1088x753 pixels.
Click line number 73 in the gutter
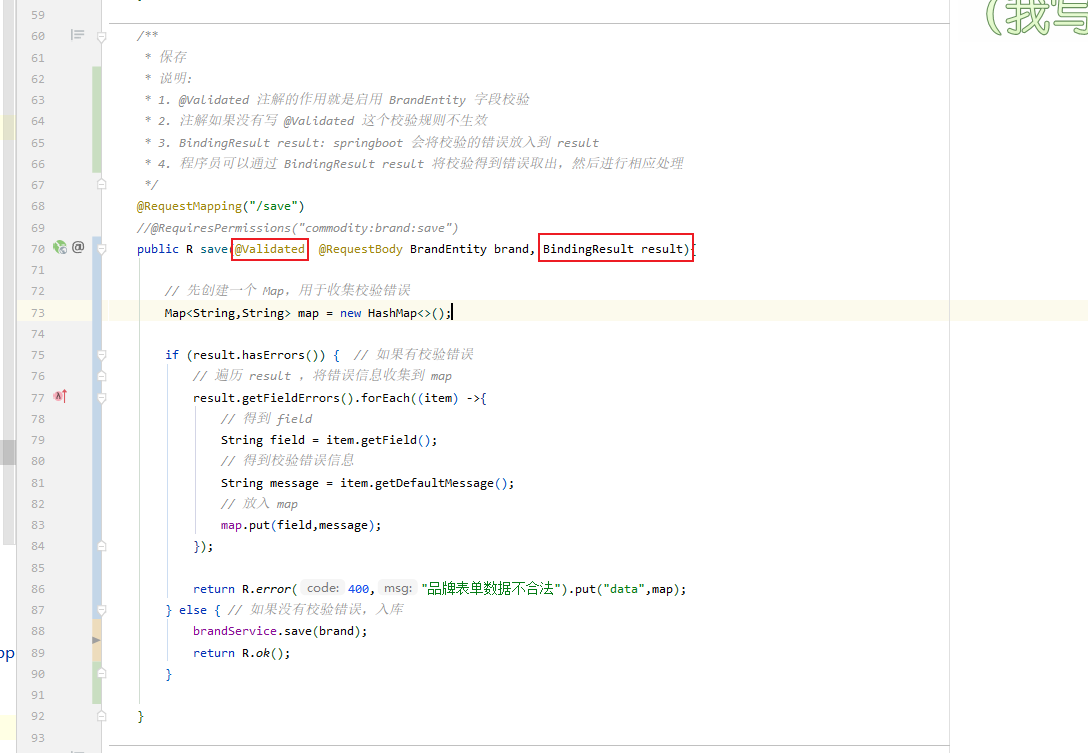[x=37, y=313]
